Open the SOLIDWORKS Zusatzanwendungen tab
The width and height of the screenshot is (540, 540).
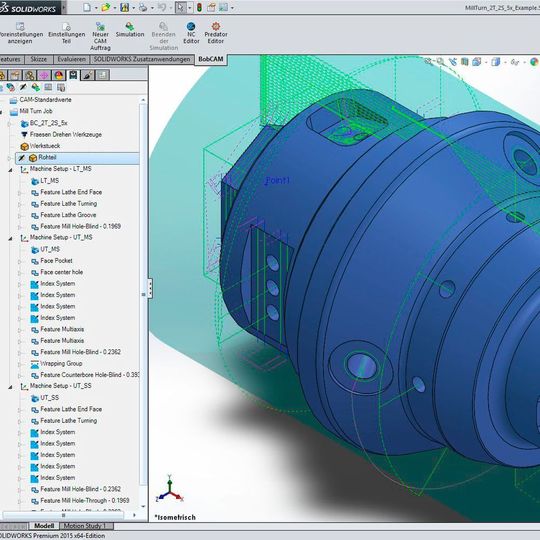pos(142,59)
